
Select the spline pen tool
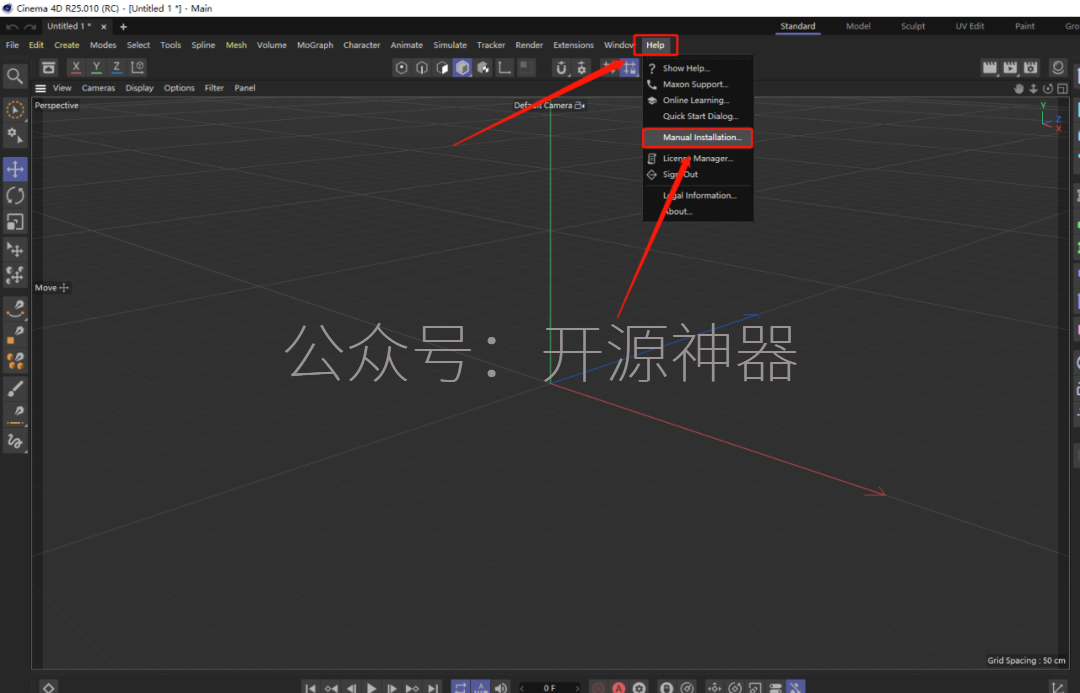point(14,308)
